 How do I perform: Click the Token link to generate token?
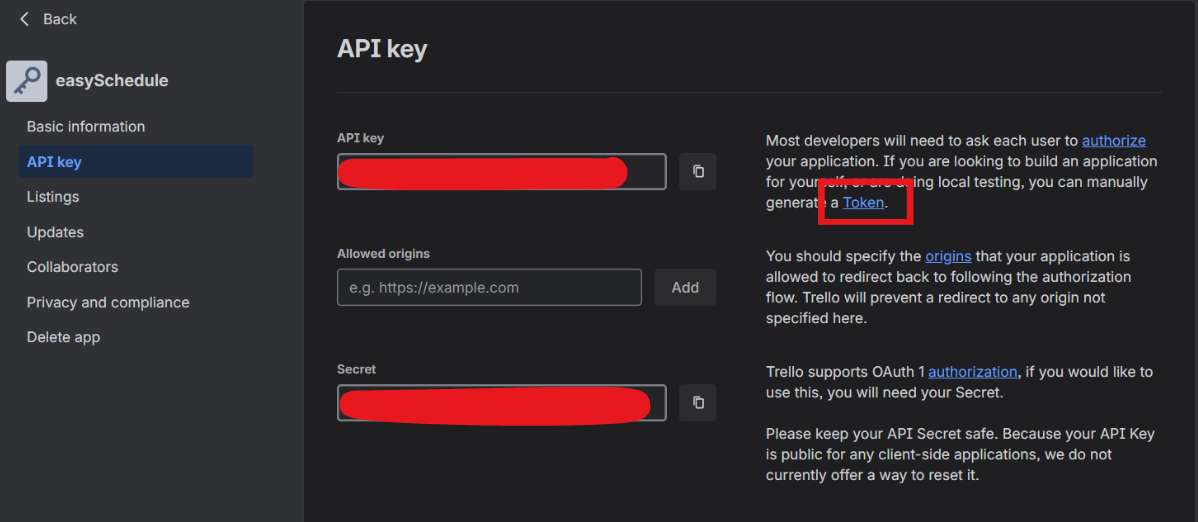tap(864, 203)
